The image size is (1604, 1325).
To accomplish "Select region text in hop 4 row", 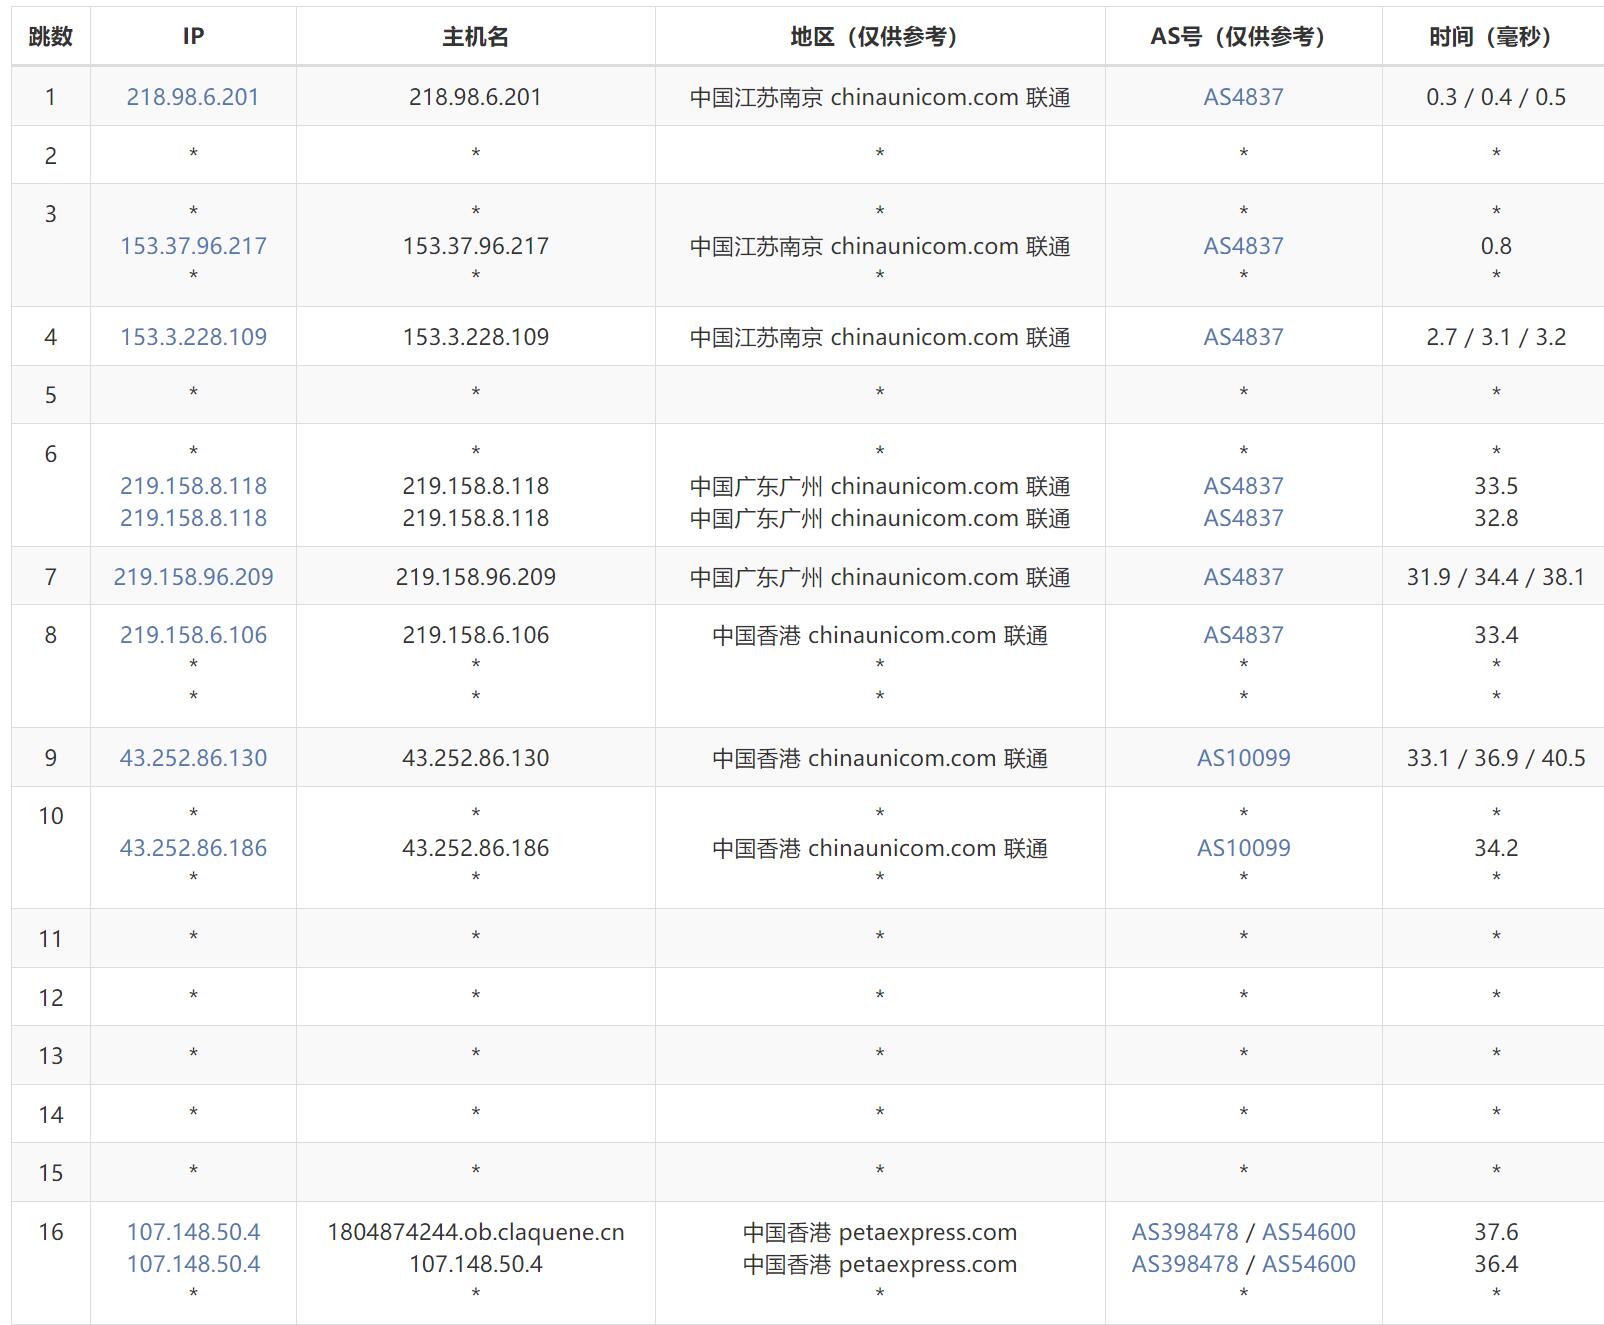I will click(x=880, y=337).
